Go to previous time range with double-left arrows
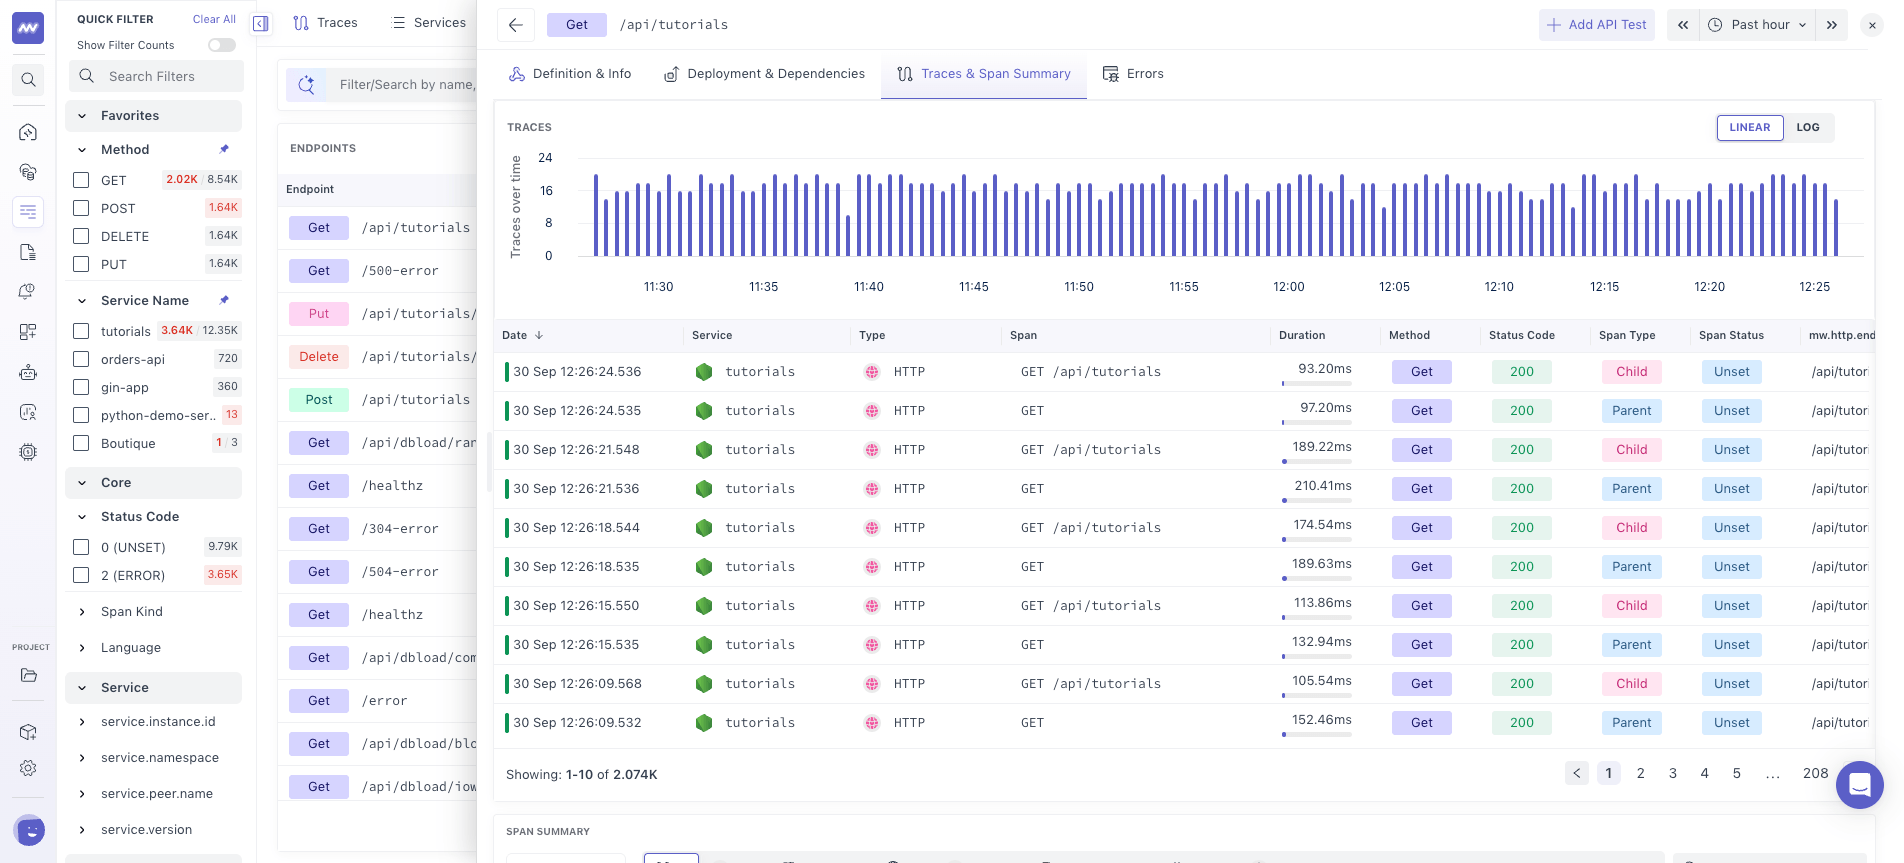The image size is (1904, 863). (1683, 25)
